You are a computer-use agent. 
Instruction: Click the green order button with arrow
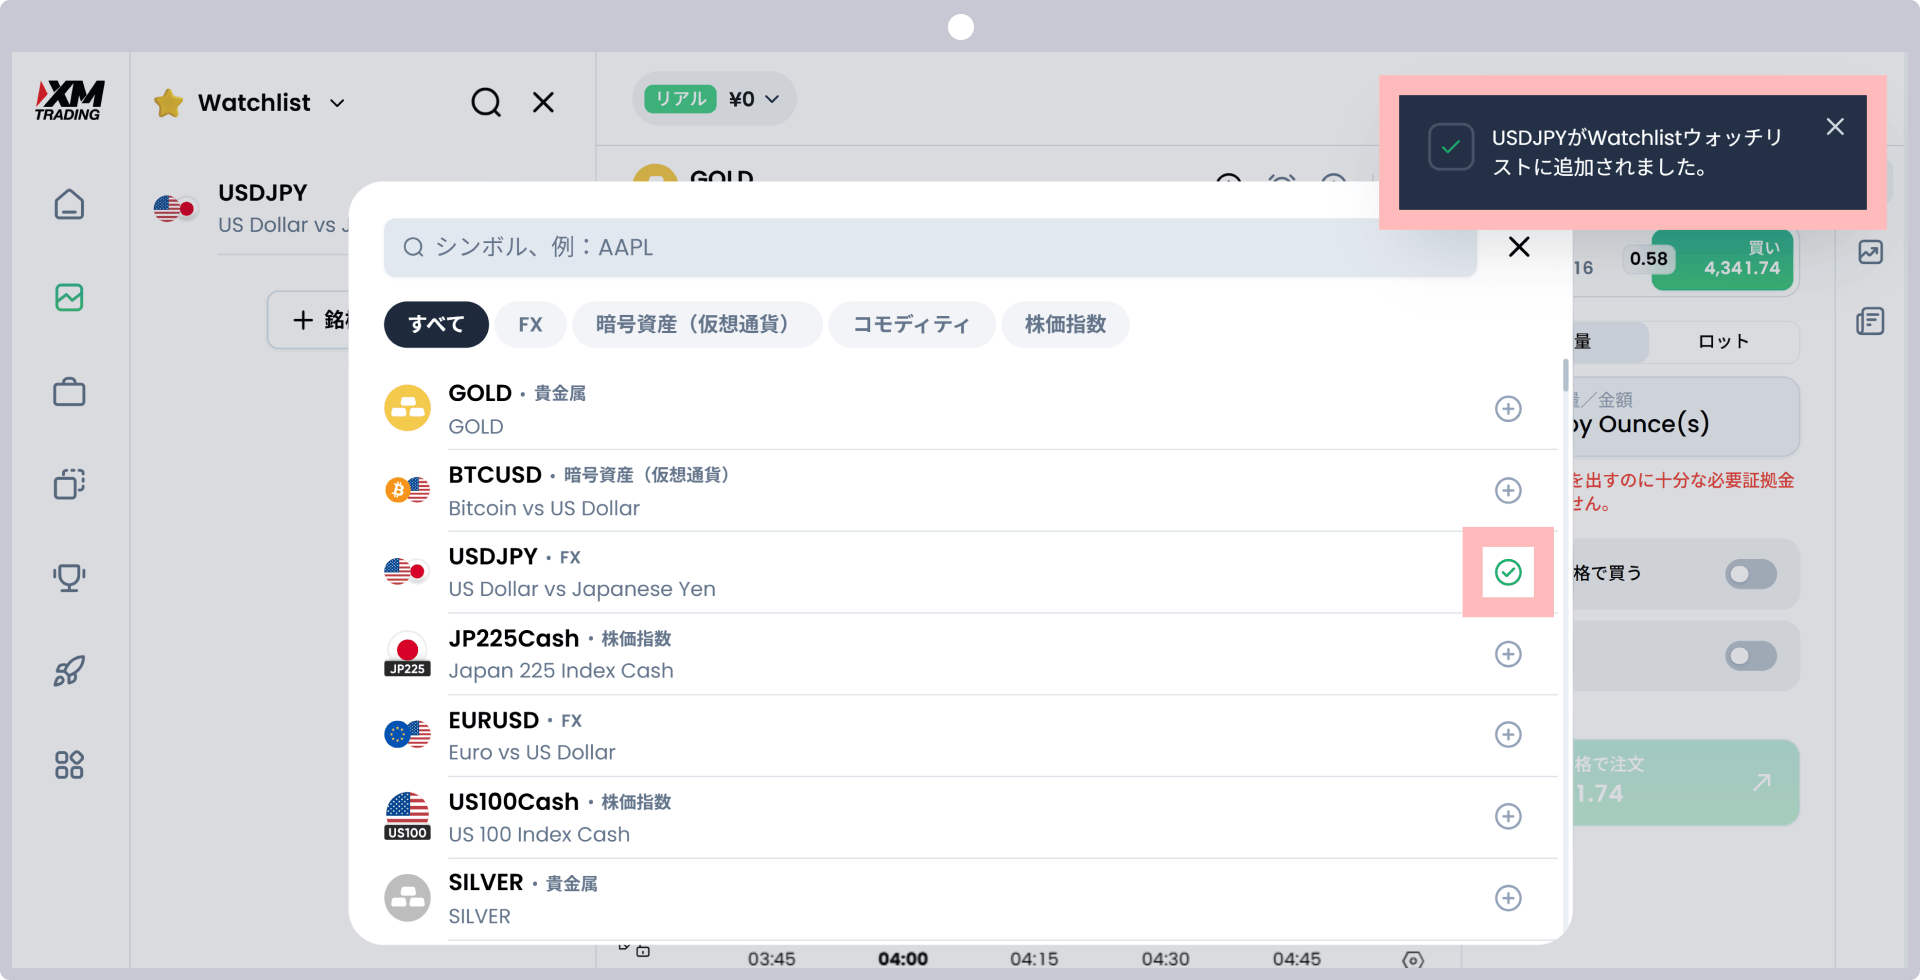coord(1685,782)
